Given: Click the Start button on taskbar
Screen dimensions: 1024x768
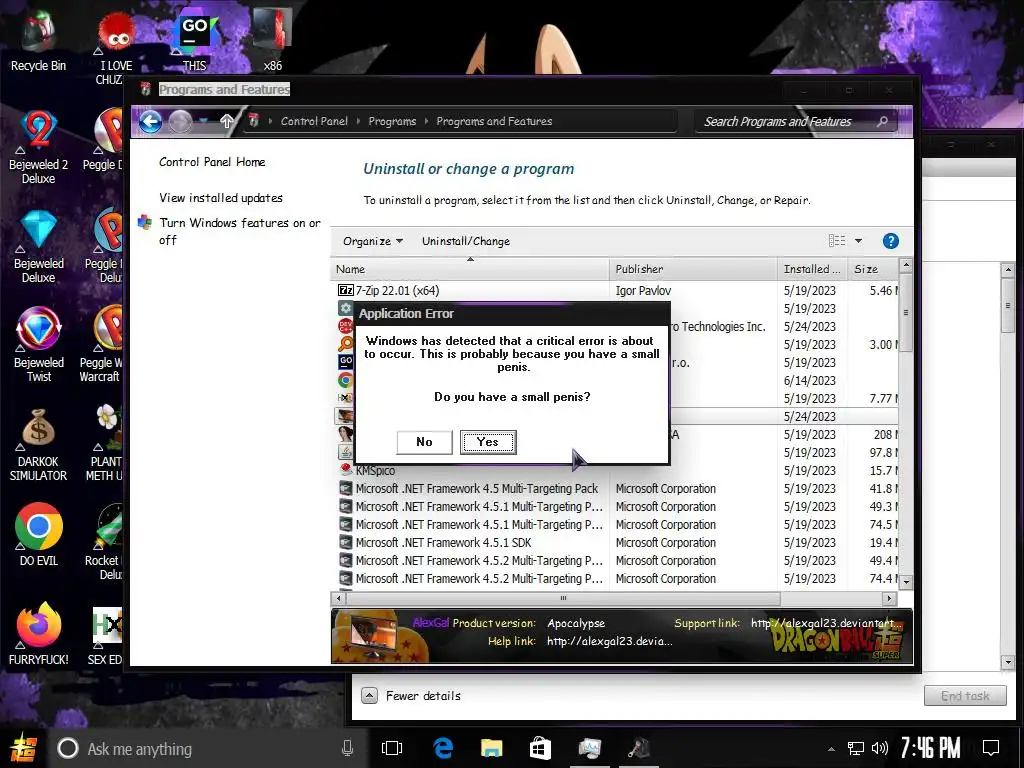Looking at the screenshot, I should tap(24, 748).
